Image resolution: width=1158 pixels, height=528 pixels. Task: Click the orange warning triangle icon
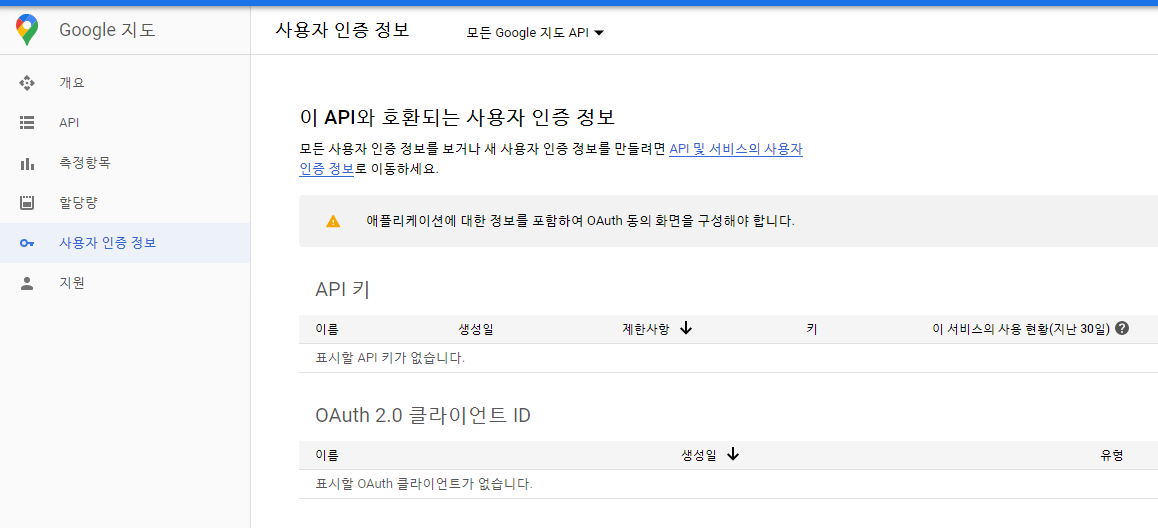(333, 221)
